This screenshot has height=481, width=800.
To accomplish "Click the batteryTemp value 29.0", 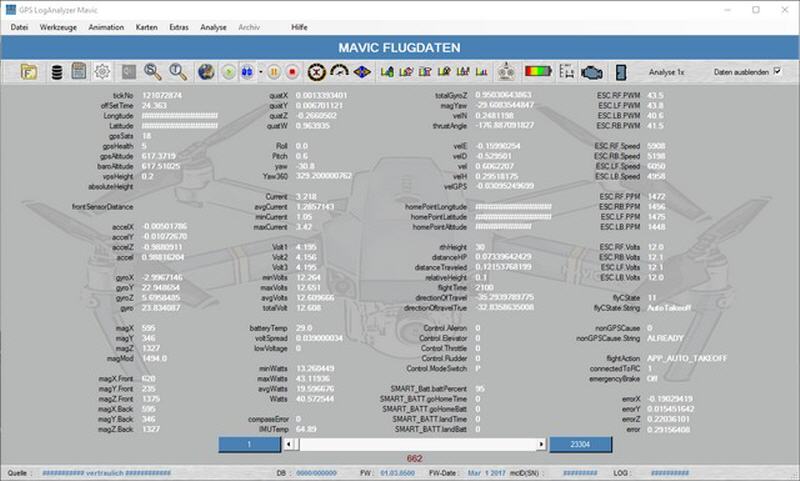I will (304, 328).
